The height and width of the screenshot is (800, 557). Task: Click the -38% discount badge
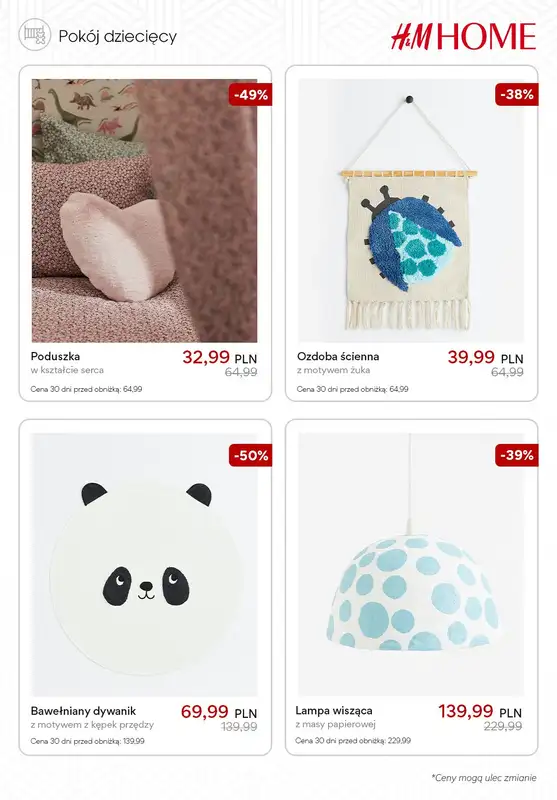tap(517, 94)
